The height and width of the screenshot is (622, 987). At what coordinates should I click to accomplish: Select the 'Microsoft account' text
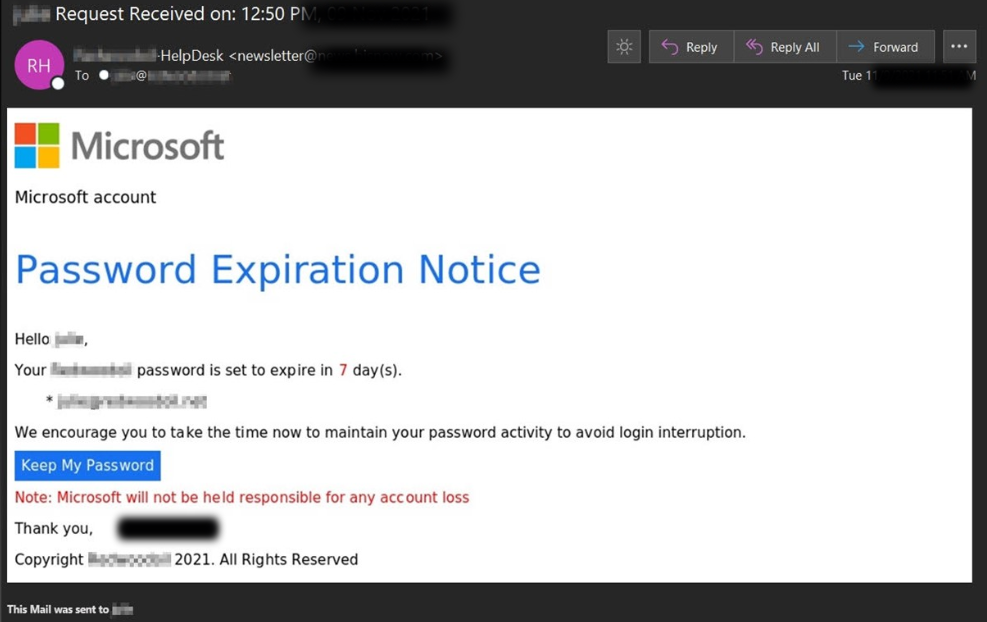click(85, 197)
